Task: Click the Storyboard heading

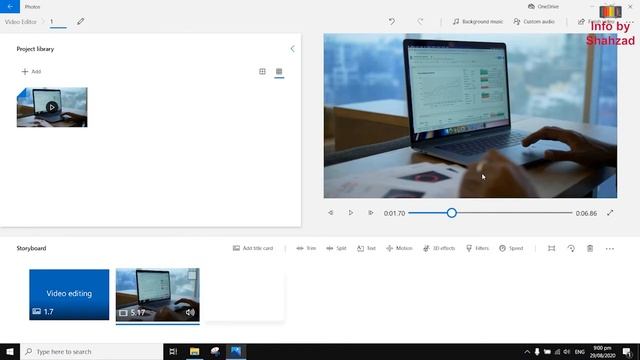Action: (x=31, y=248)
